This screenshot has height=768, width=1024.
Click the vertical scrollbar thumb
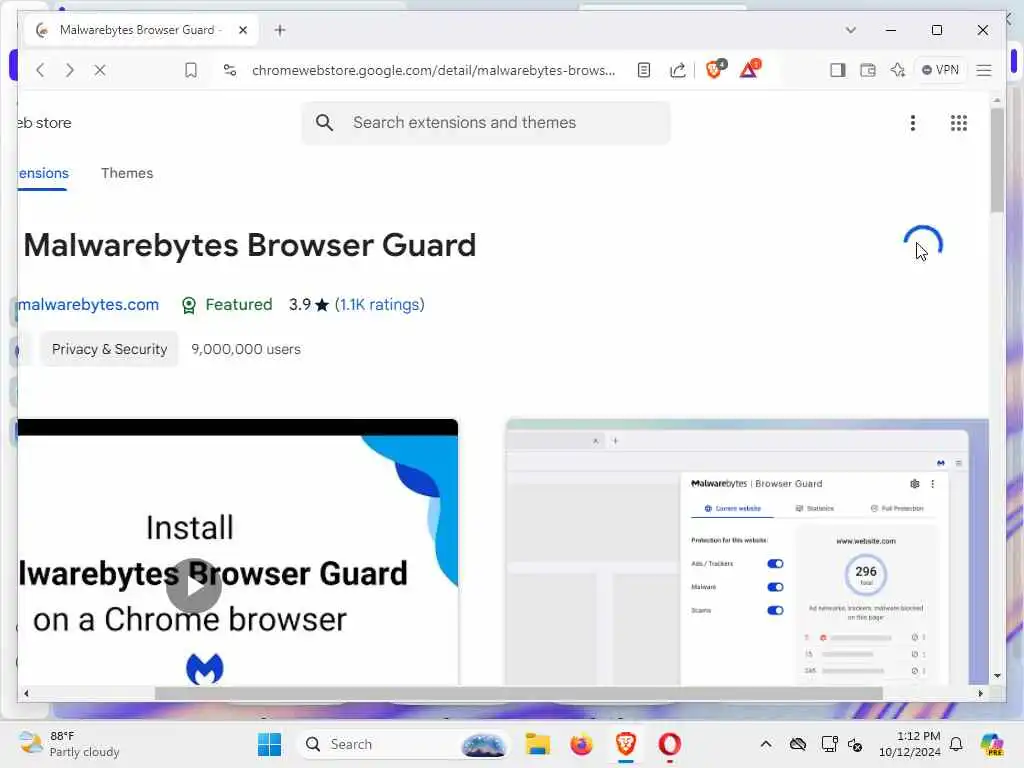point(997,160)
